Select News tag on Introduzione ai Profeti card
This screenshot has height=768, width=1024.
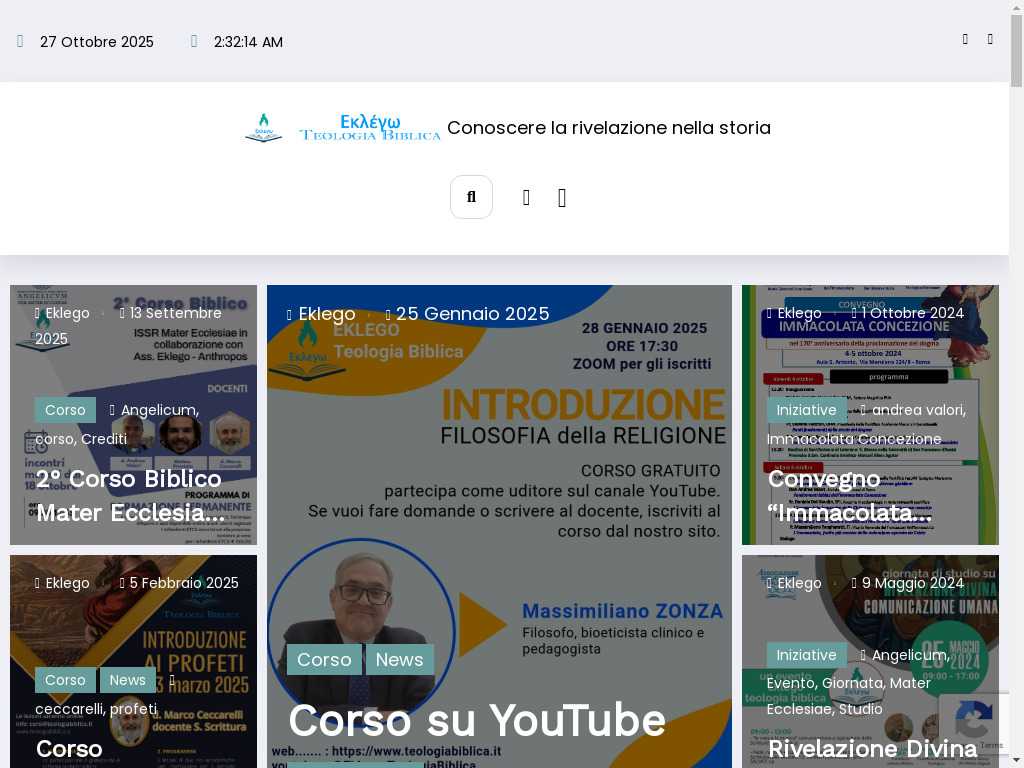[x=127, y=680]
